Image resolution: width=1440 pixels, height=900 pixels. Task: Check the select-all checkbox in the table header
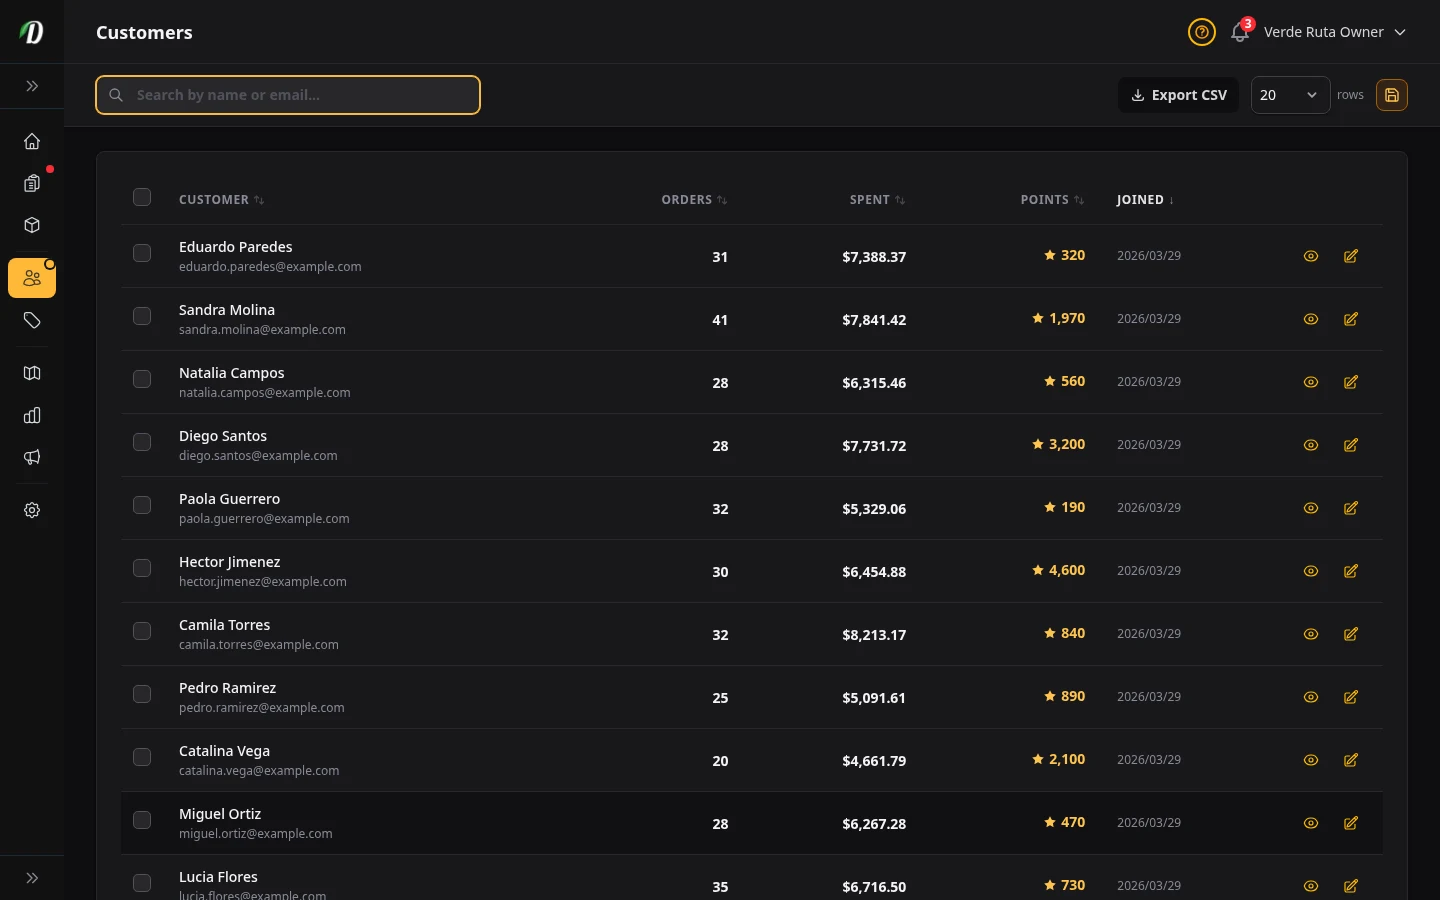(x=142, y=197)
